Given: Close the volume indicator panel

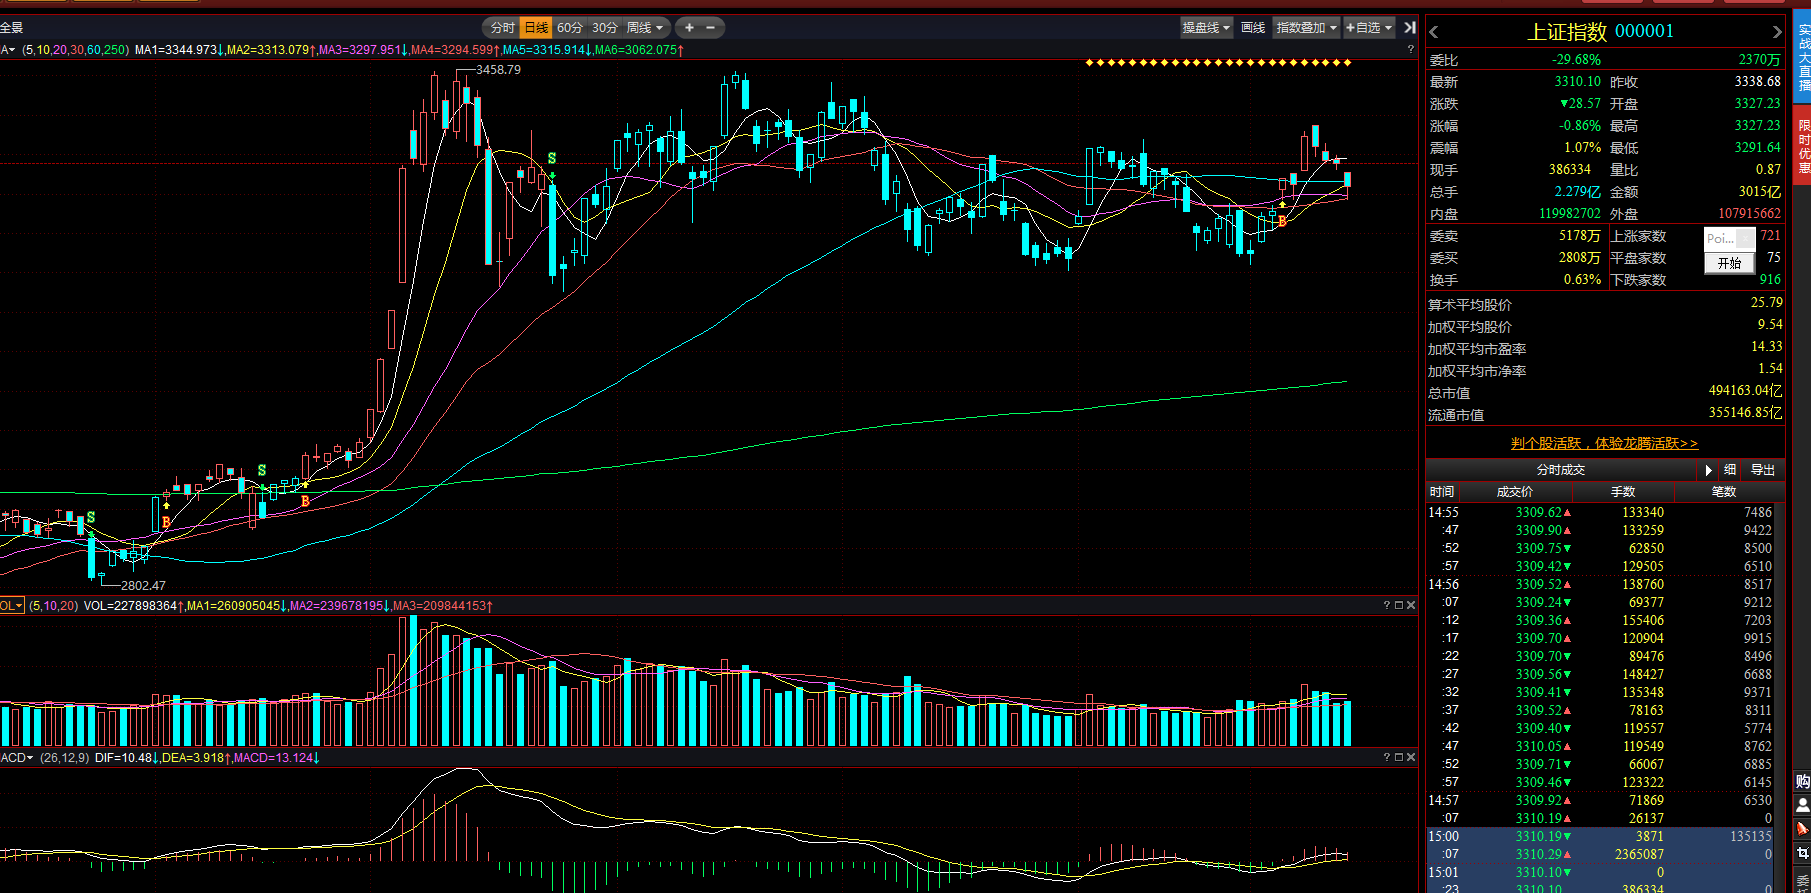Looking at the screenshot, I should click(1411, 605).
